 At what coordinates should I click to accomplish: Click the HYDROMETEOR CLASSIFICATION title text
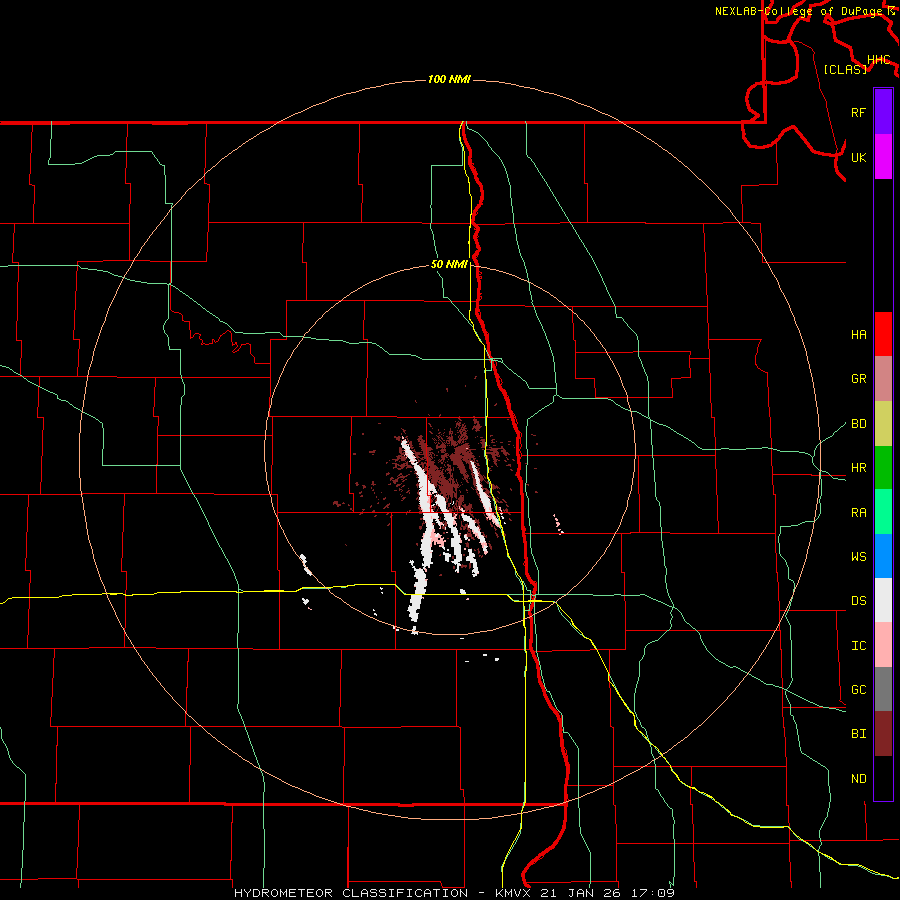351,893
